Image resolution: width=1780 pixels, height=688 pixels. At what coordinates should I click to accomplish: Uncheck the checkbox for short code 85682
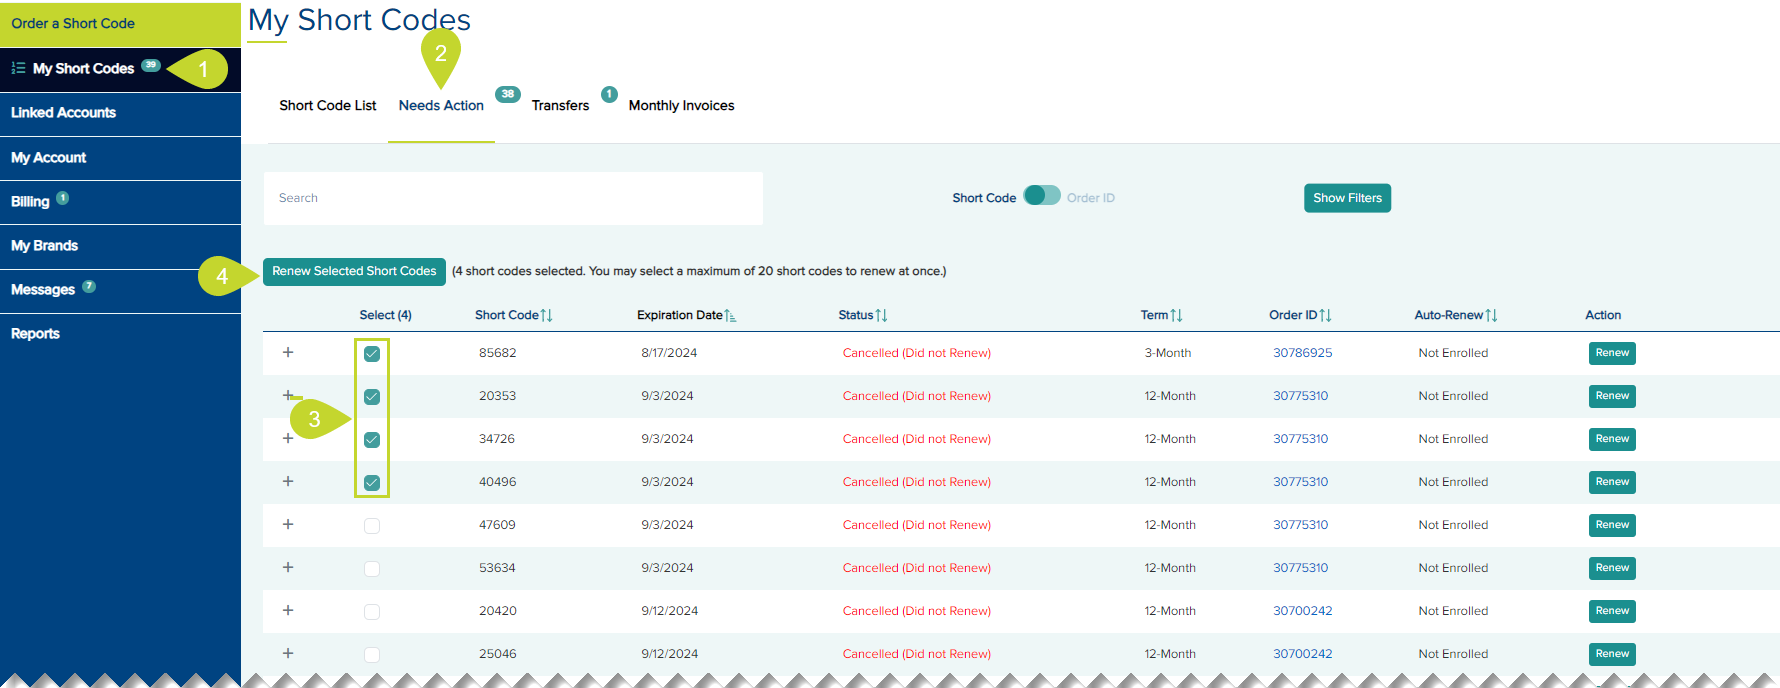tap(372, 354)
